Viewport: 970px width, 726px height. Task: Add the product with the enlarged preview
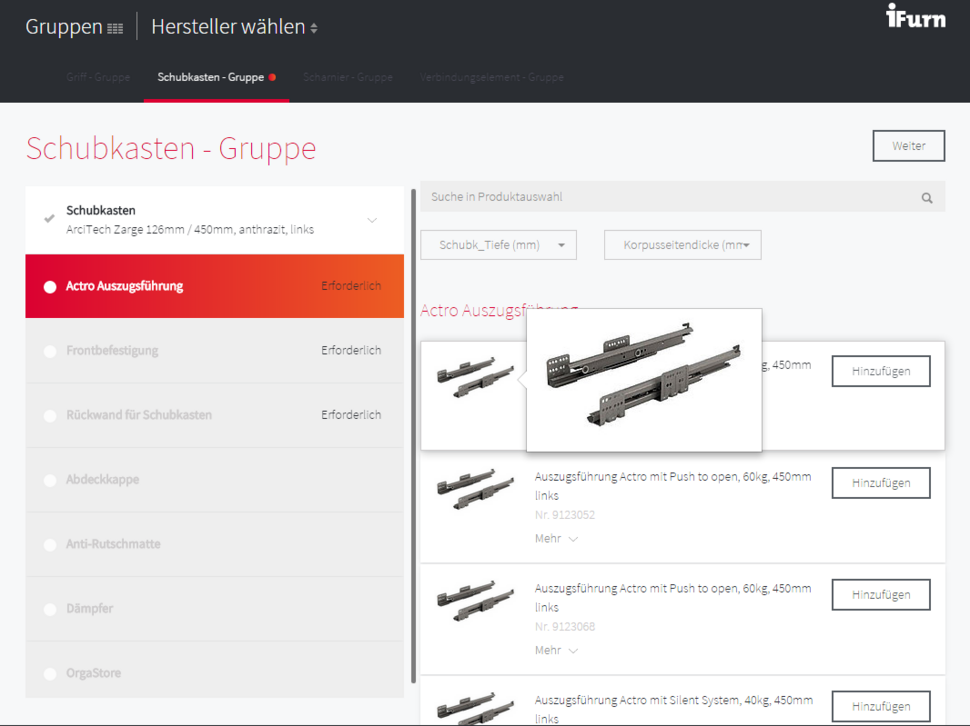(881, 371)
